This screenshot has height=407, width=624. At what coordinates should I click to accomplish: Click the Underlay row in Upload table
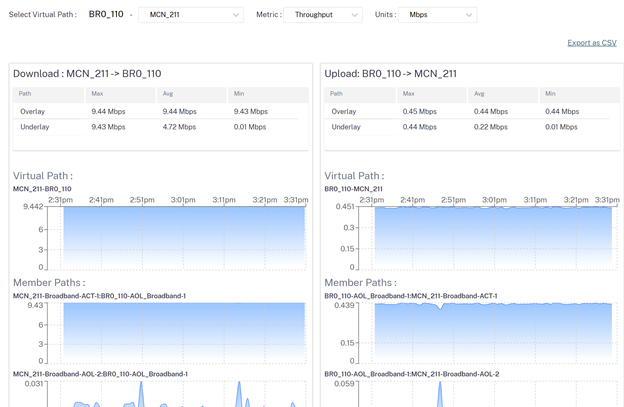472,127
